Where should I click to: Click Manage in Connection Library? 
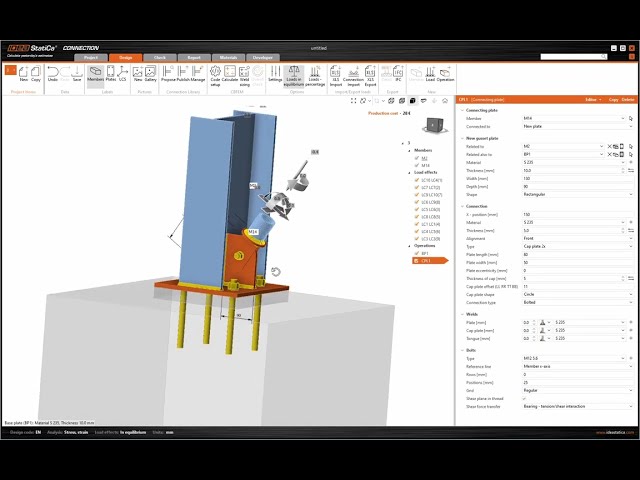(x=198, y=74)
